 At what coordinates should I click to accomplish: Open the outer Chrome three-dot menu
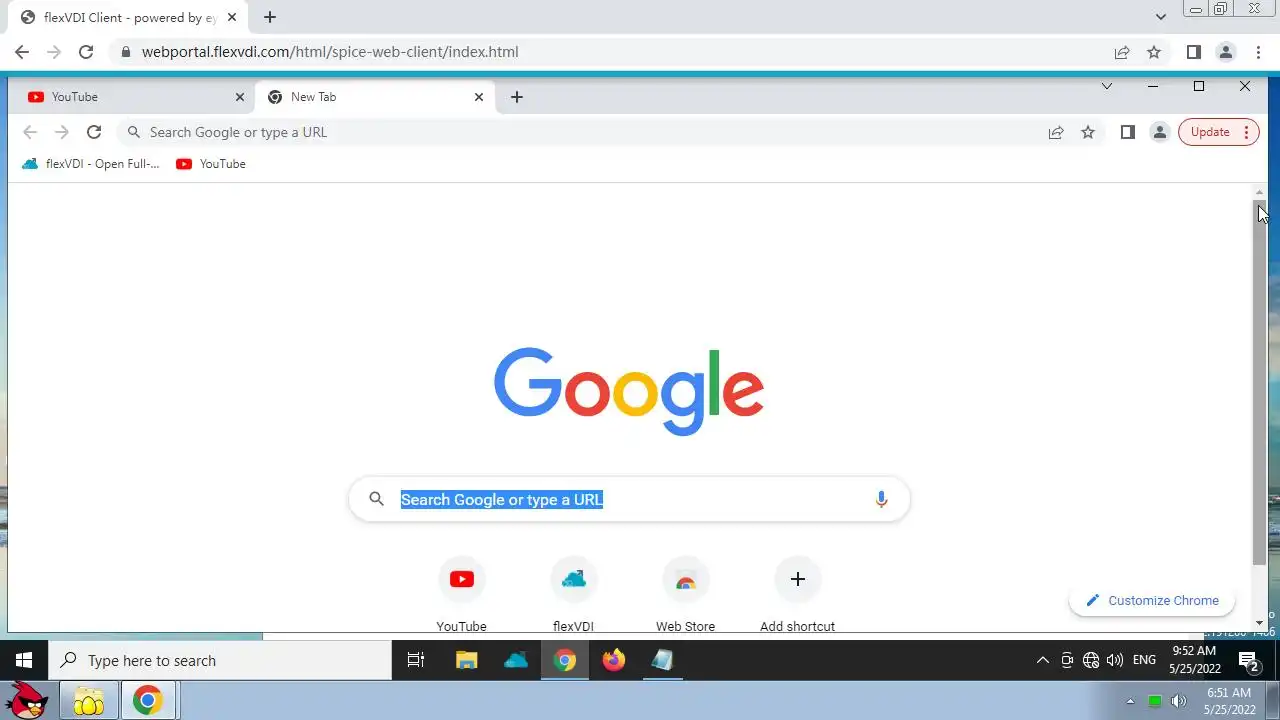[x=1259, y=52]
